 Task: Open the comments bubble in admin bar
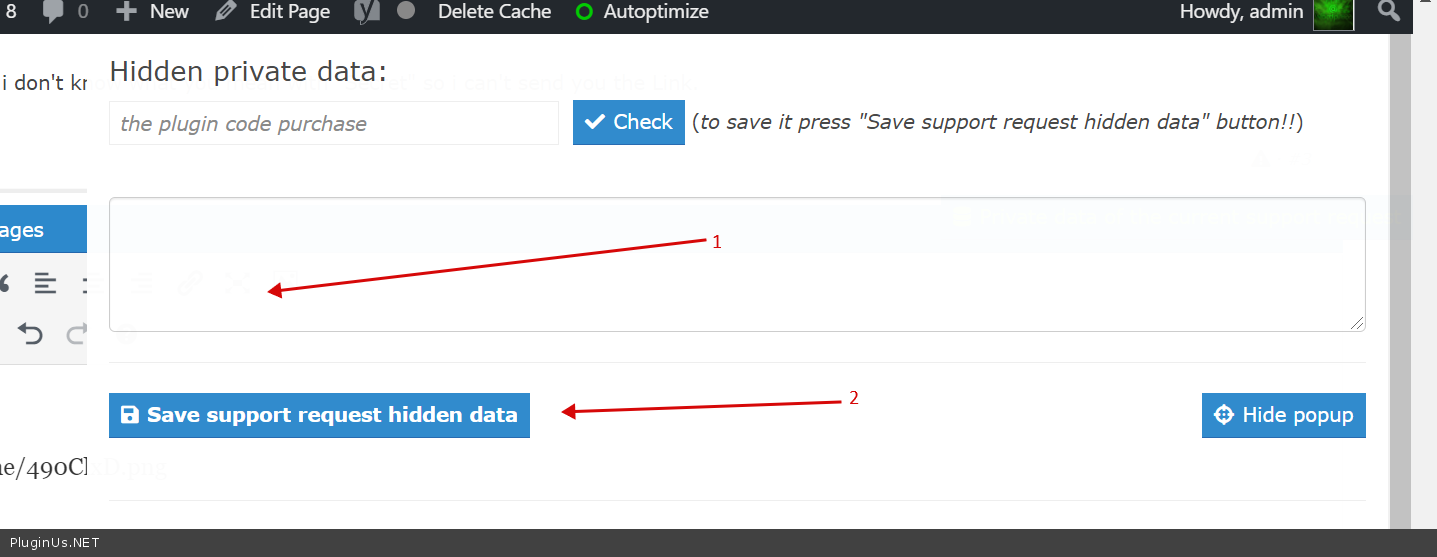65,12
